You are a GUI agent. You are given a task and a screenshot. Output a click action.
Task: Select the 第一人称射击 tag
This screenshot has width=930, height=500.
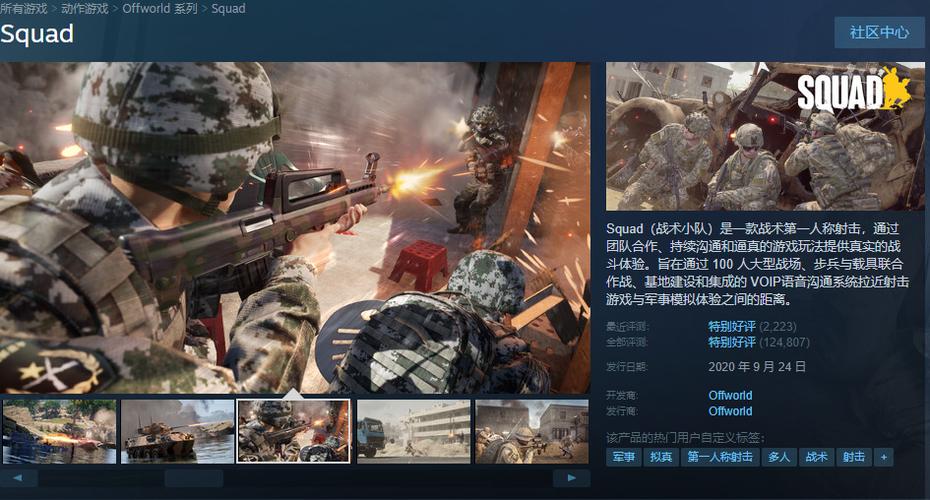click(720, 457)
